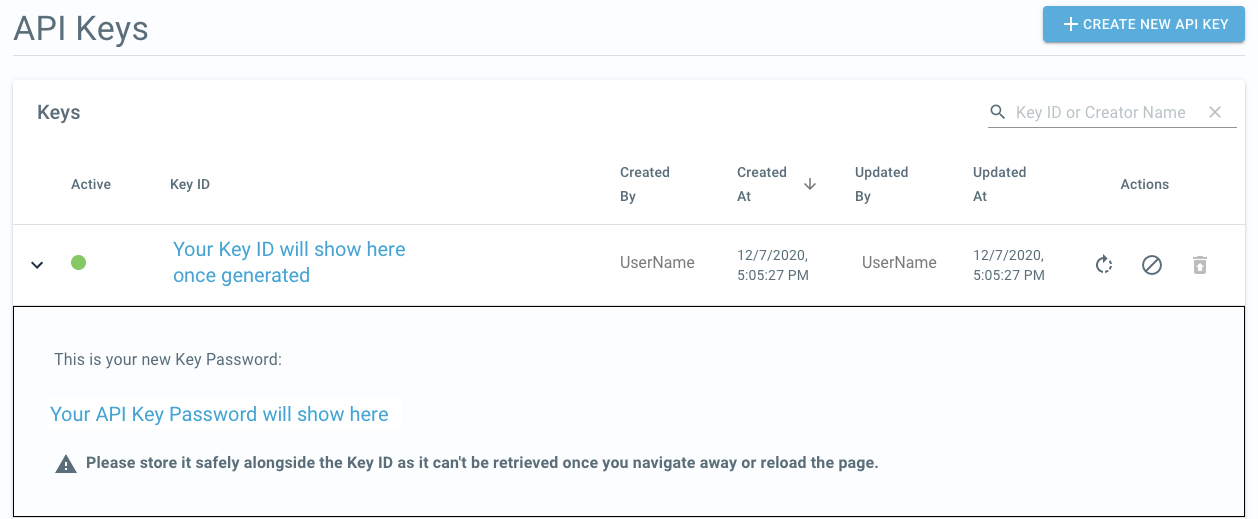Click the 'Please store it safely' warning text
The image size is (1258, 519).
[482, 463]
